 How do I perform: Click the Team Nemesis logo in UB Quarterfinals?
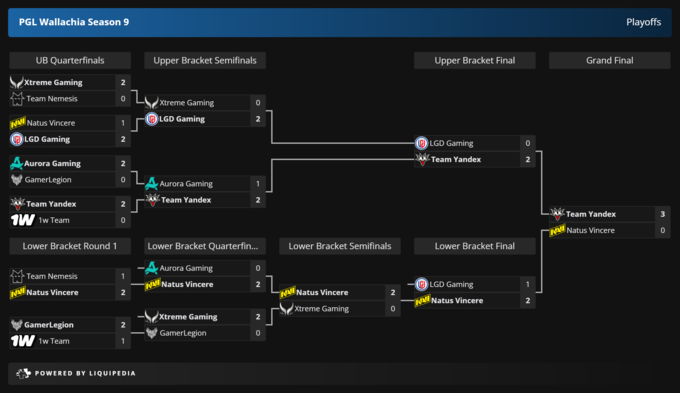pyautogui.click(x=17, y=98)
